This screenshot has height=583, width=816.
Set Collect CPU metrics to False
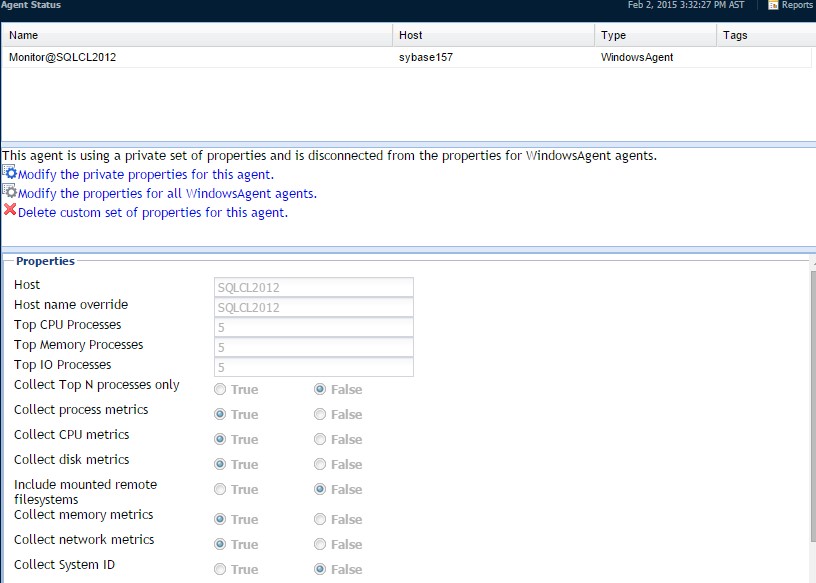[x=319, y=439]
